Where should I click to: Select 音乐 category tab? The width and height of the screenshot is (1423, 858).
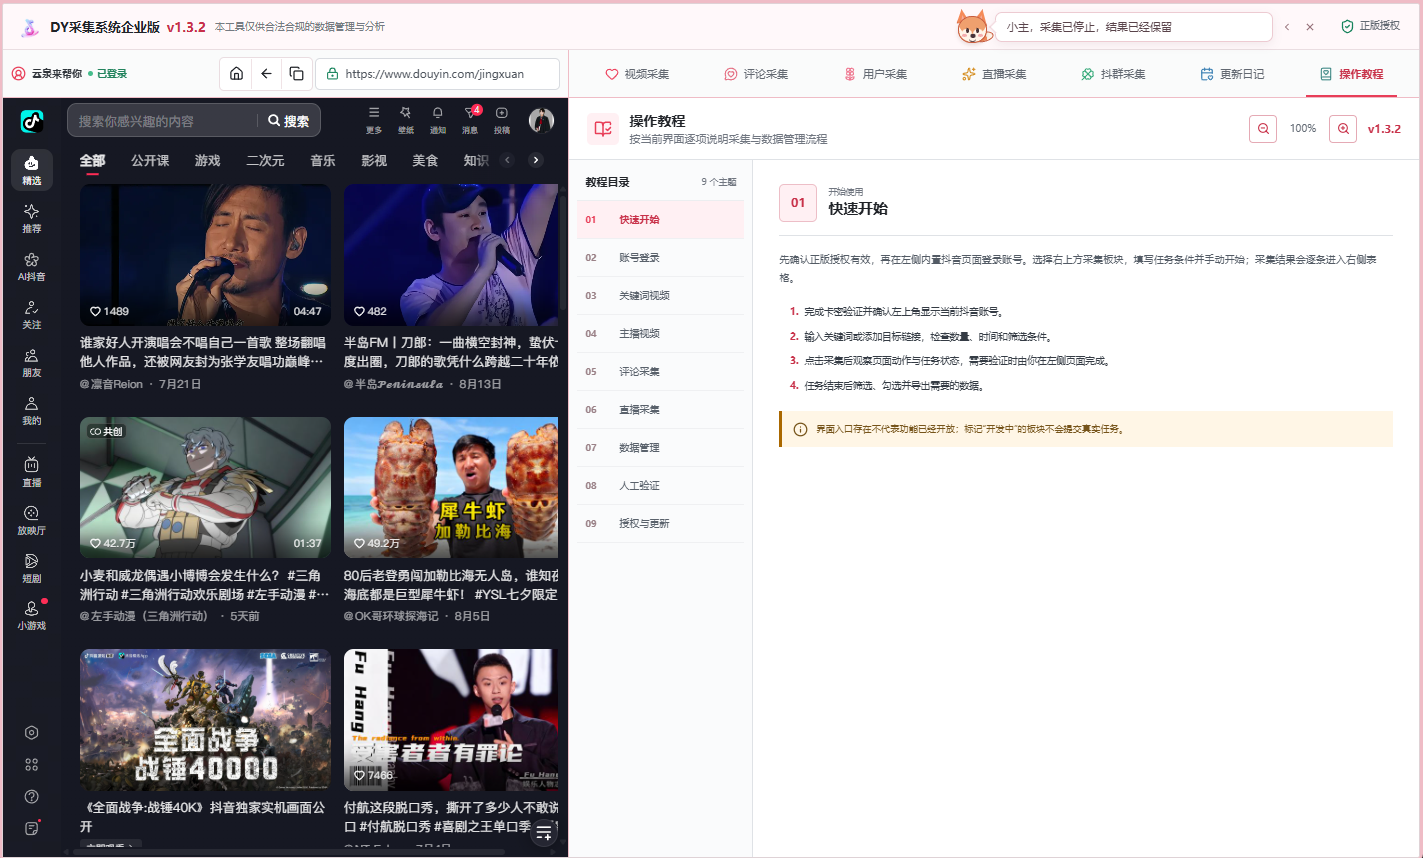tap(323, 161)
